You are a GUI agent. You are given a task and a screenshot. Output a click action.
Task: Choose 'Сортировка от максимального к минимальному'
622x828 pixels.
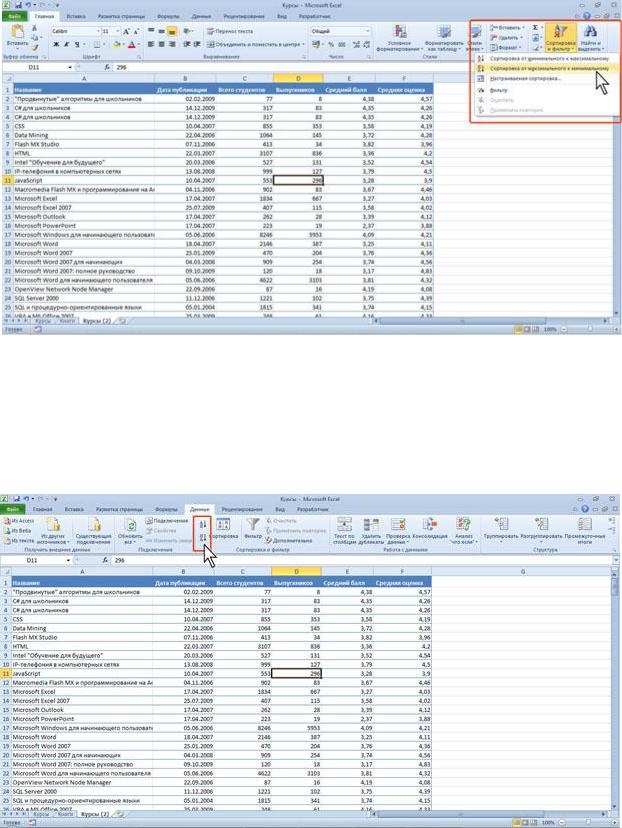point(547,68)
